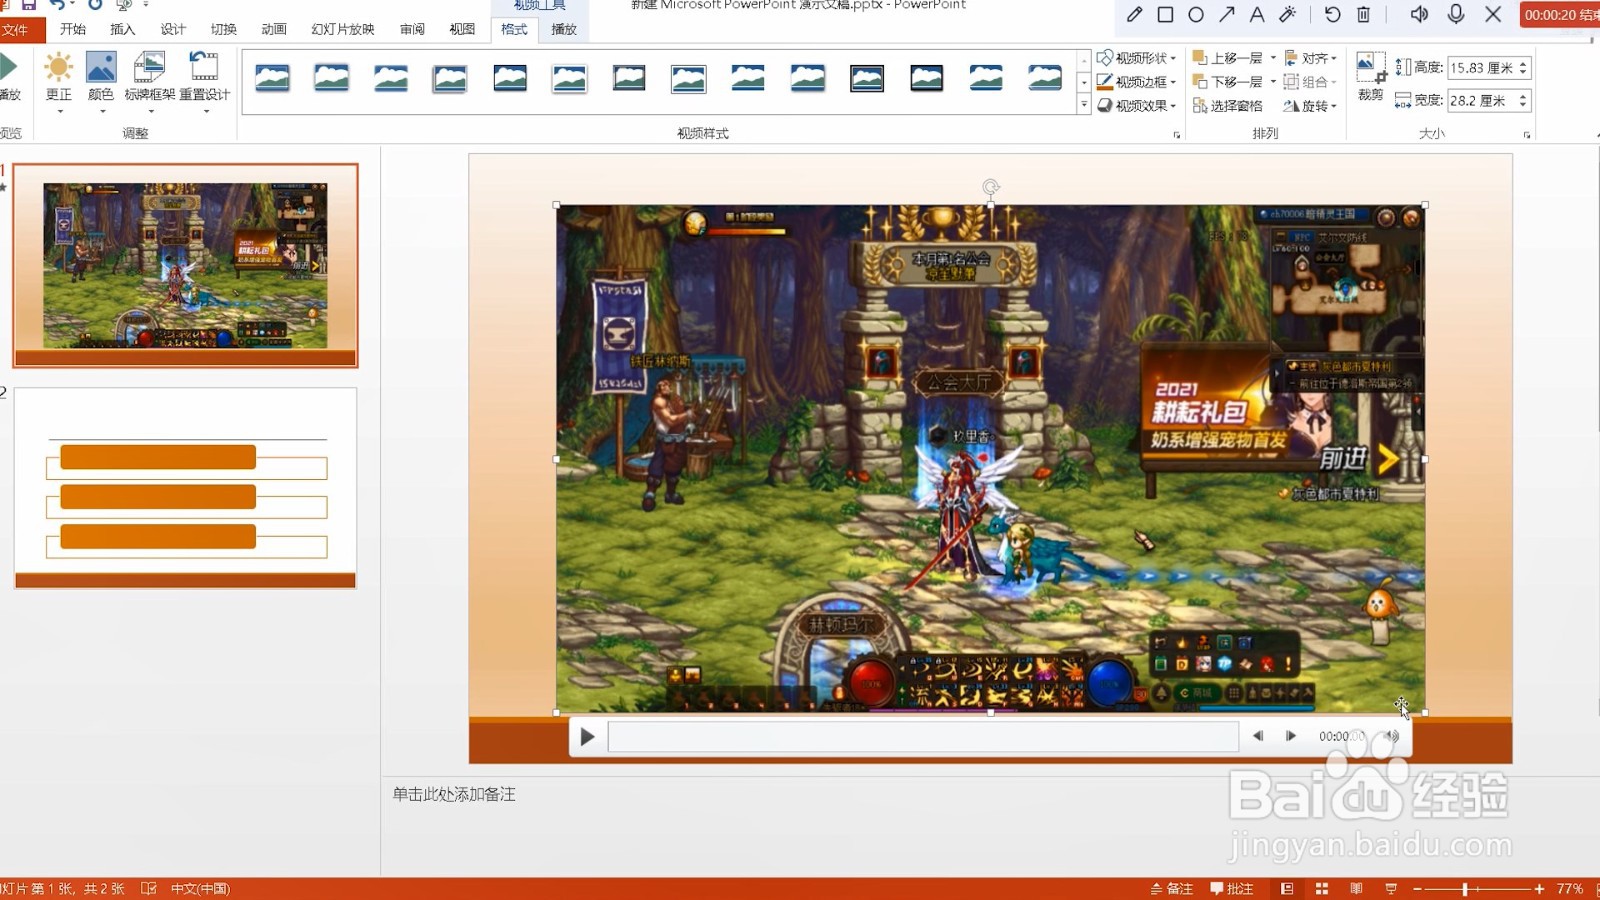1600x900 pixels.
Task: Select the arrow annotation tool
Action: pos(1226,14)
